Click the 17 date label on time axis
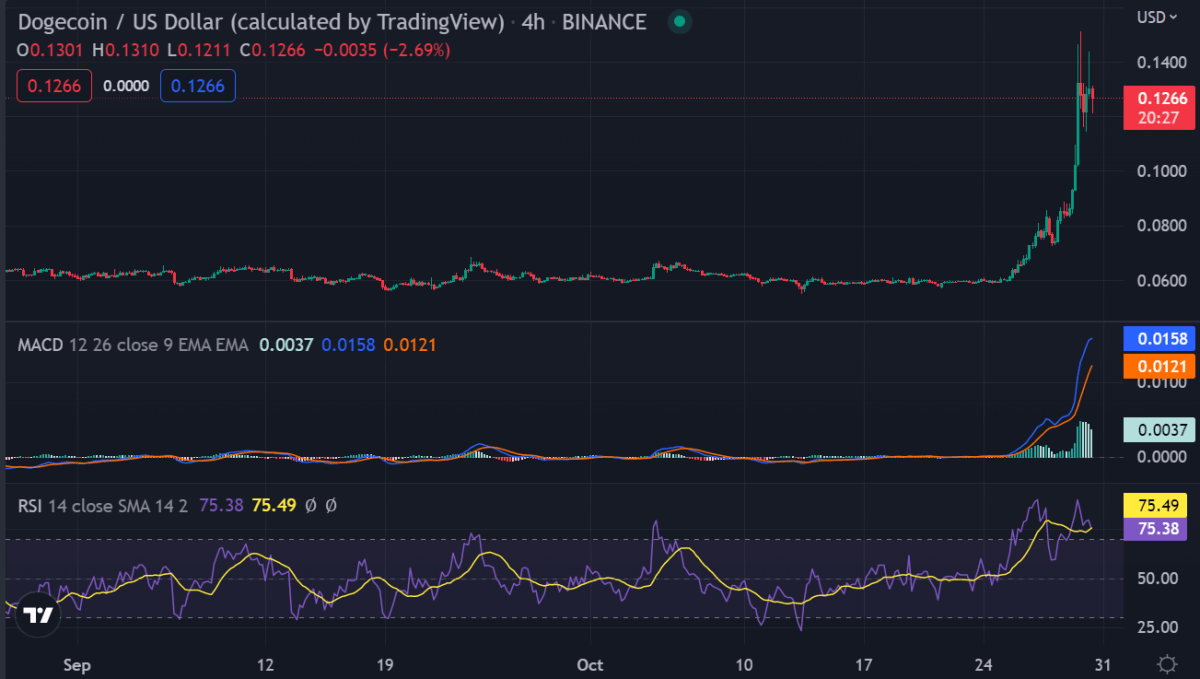This screenshot has height=679, width=1200. tap(866, 664)
